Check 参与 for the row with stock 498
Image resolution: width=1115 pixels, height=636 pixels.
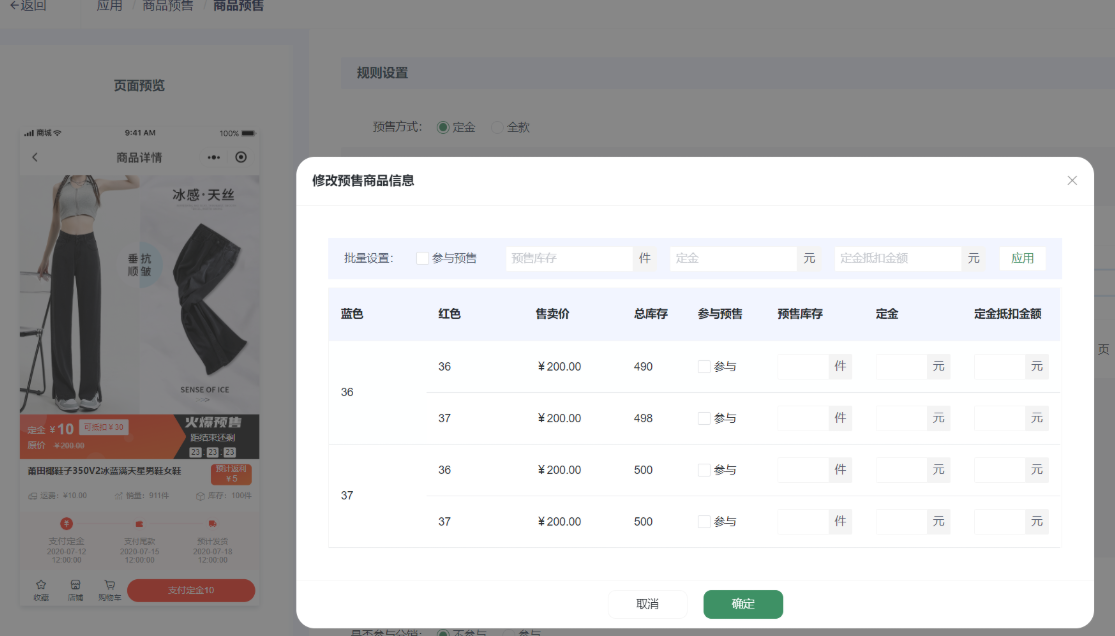click(x=704, y=418)
